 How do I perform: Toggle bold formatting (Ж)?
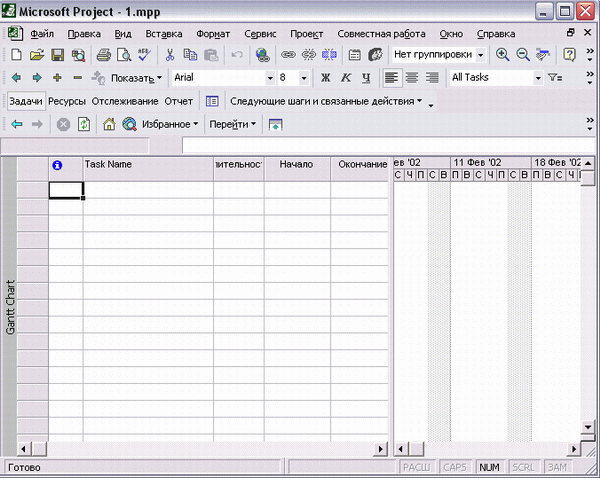325,78
